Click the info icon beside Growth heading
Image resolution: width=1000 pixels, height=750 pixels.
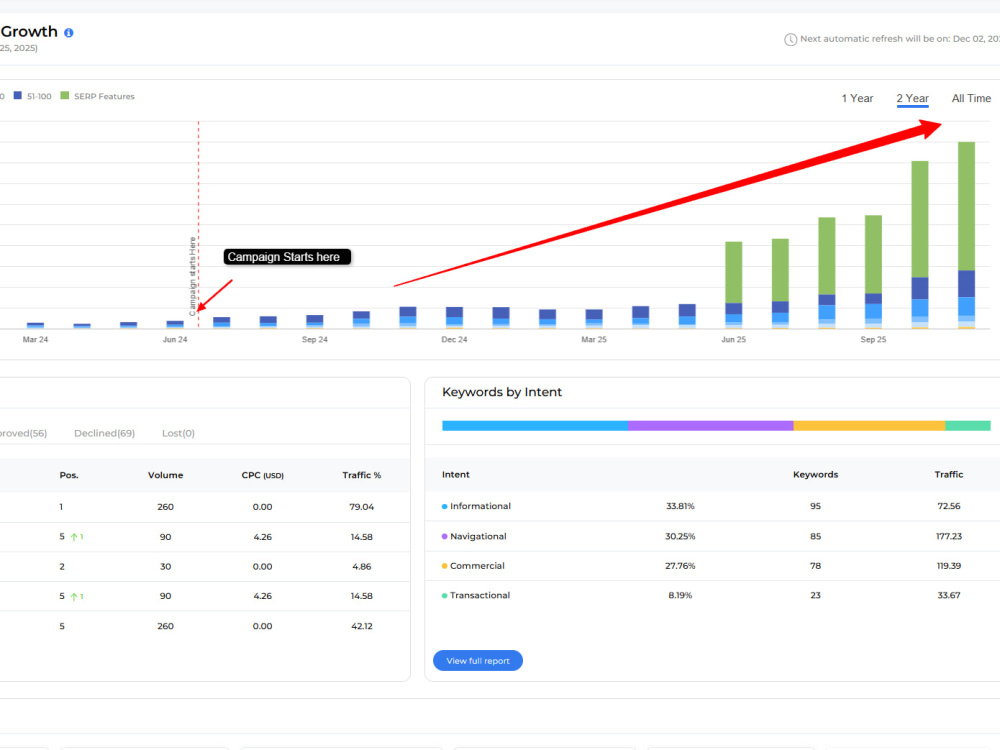pyautogui.click(x=69, y=33)
